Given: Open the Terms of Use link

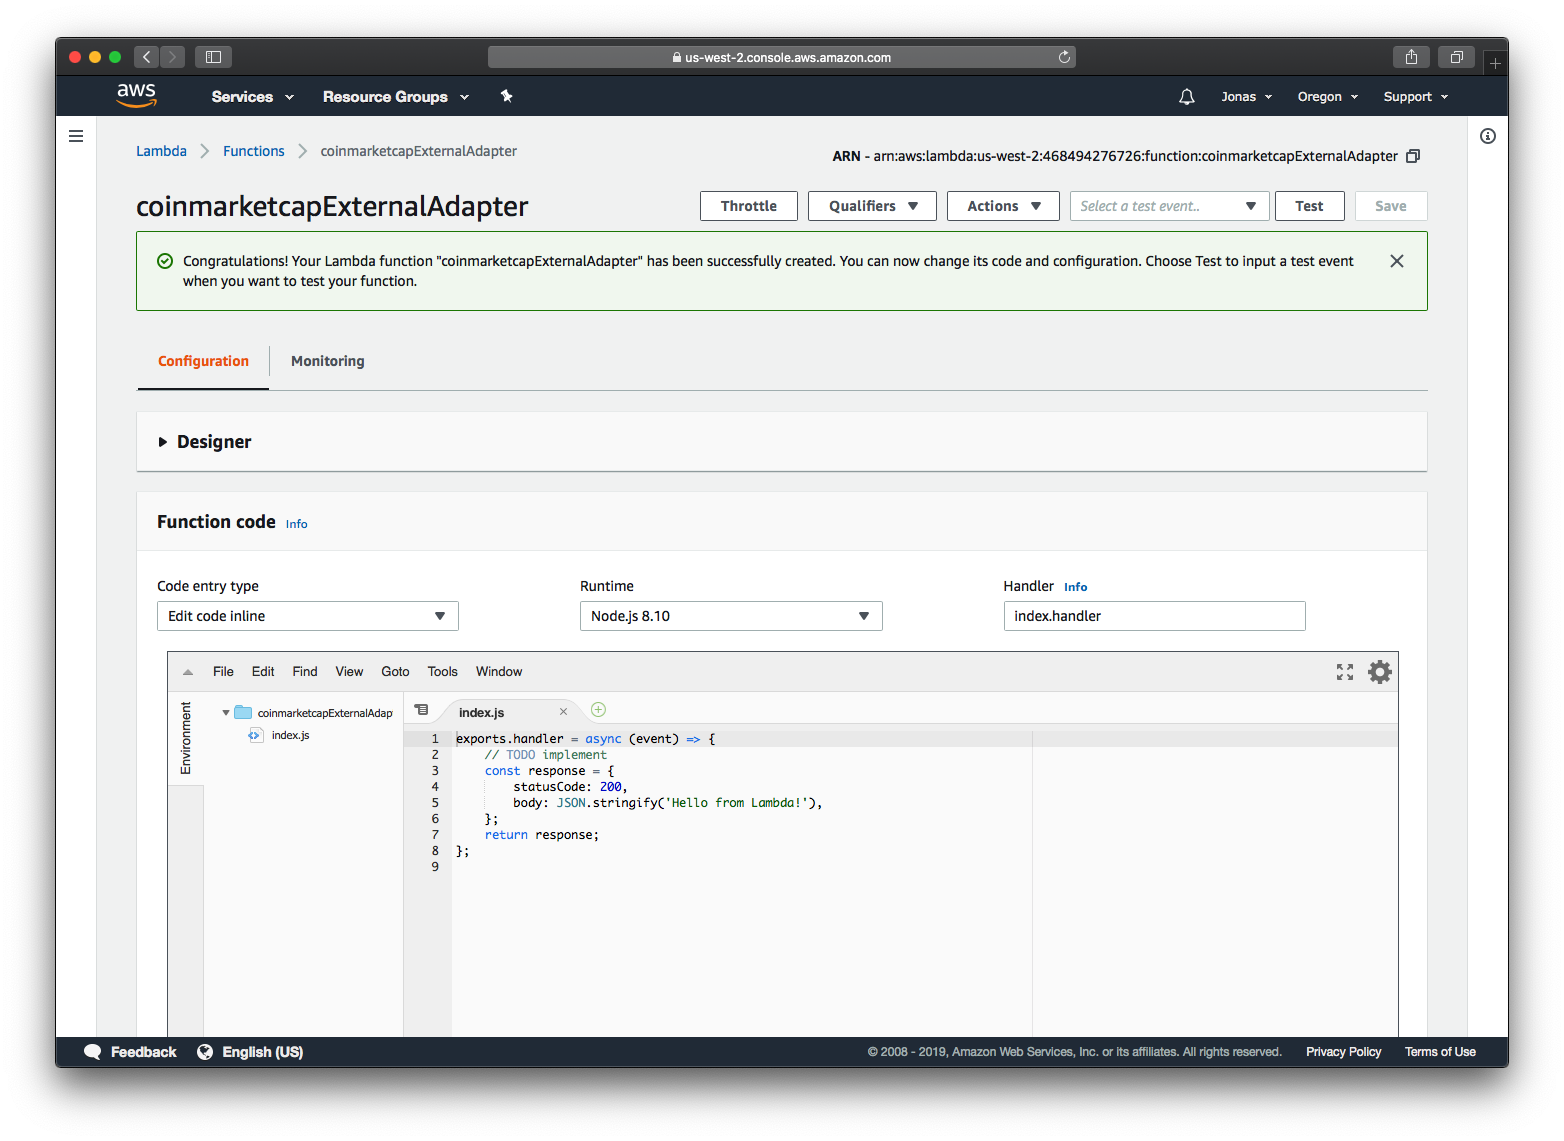Looking at the screenshot, I should click(x=1440, y=1052).
